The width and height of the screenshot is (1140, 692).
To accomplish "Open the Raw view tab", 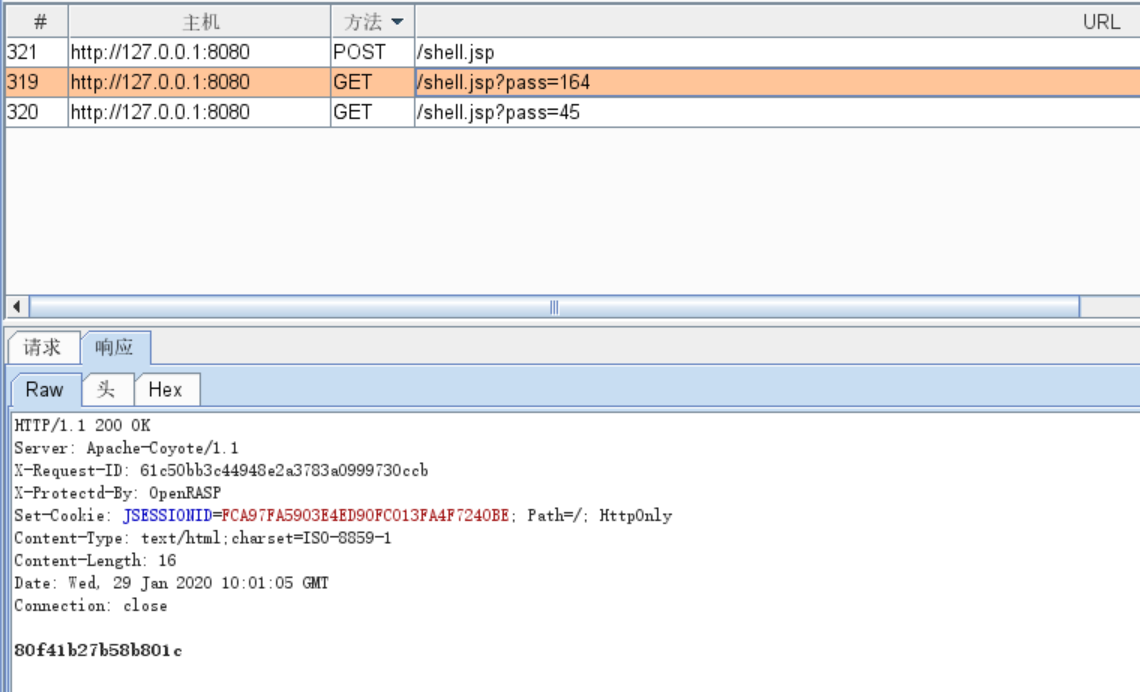I will 45,390.
